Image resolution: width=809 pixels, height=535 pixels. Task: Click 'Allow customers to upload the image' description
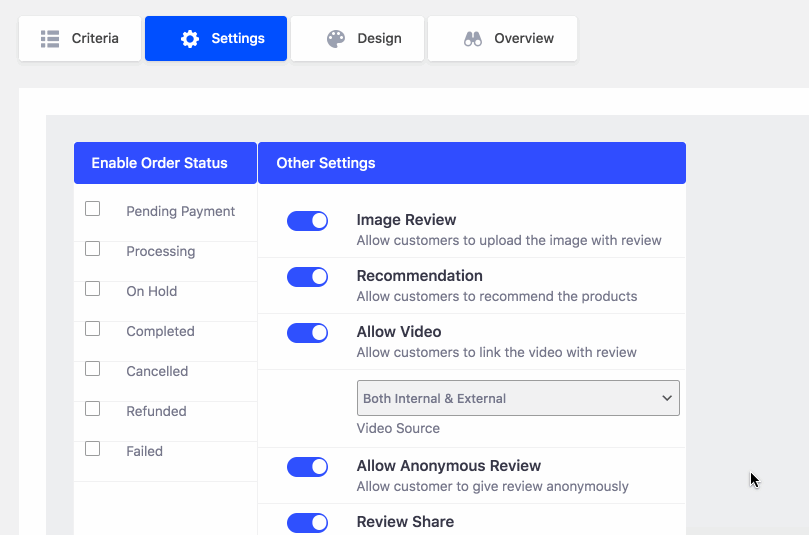tap(509, 240)
